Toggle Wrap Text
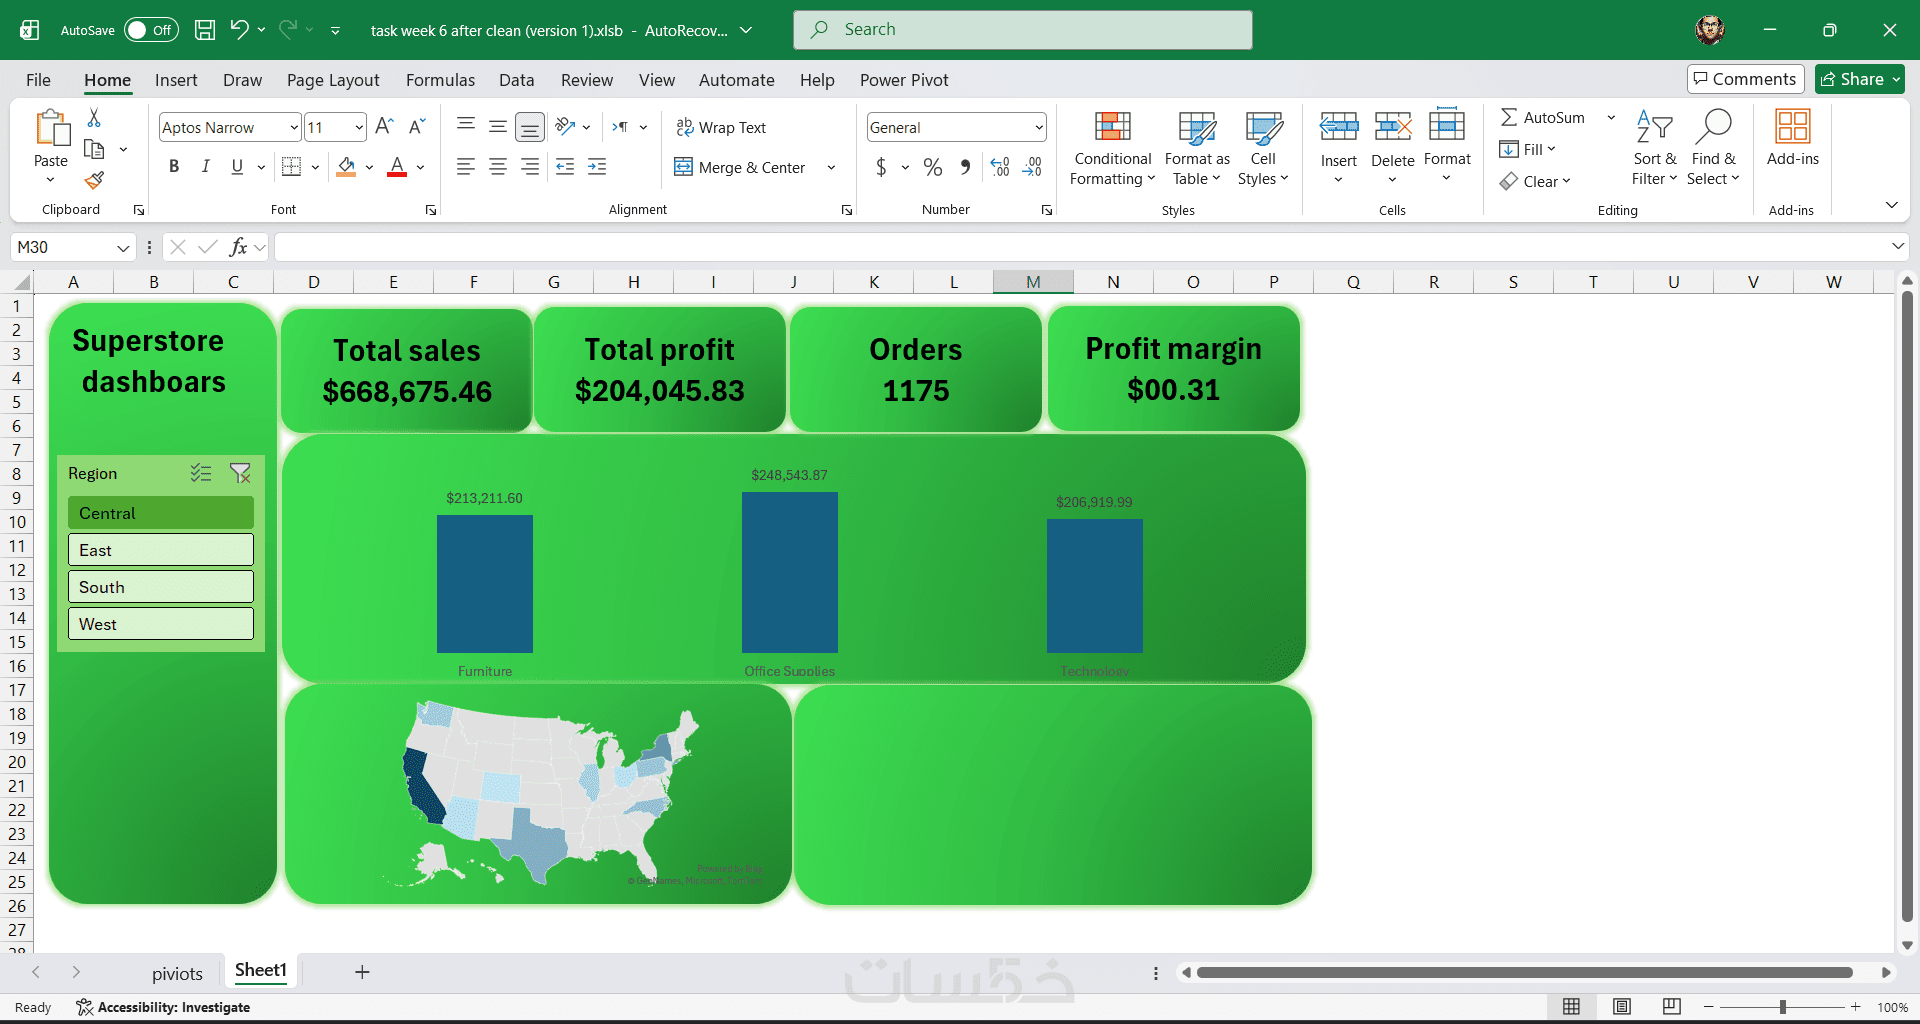Viewport: 1920px width, 1024px height. [x=721, y=127]
